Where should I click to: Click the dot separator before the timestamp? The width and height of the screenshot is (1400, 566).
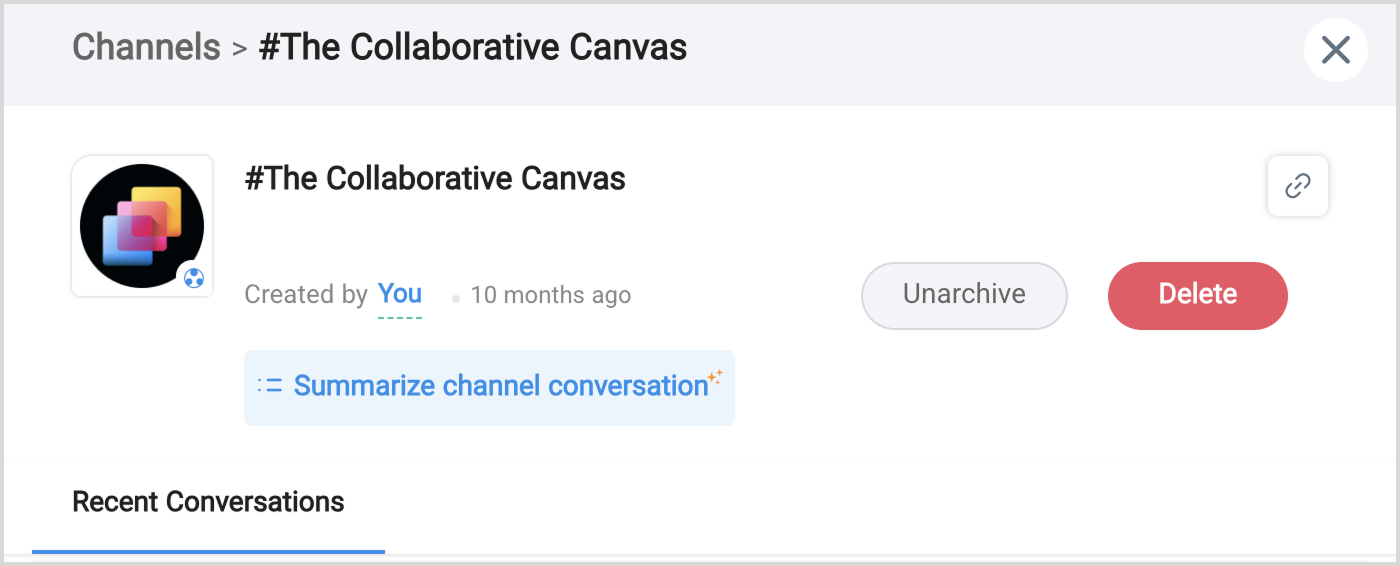click(x=456, y=298)
